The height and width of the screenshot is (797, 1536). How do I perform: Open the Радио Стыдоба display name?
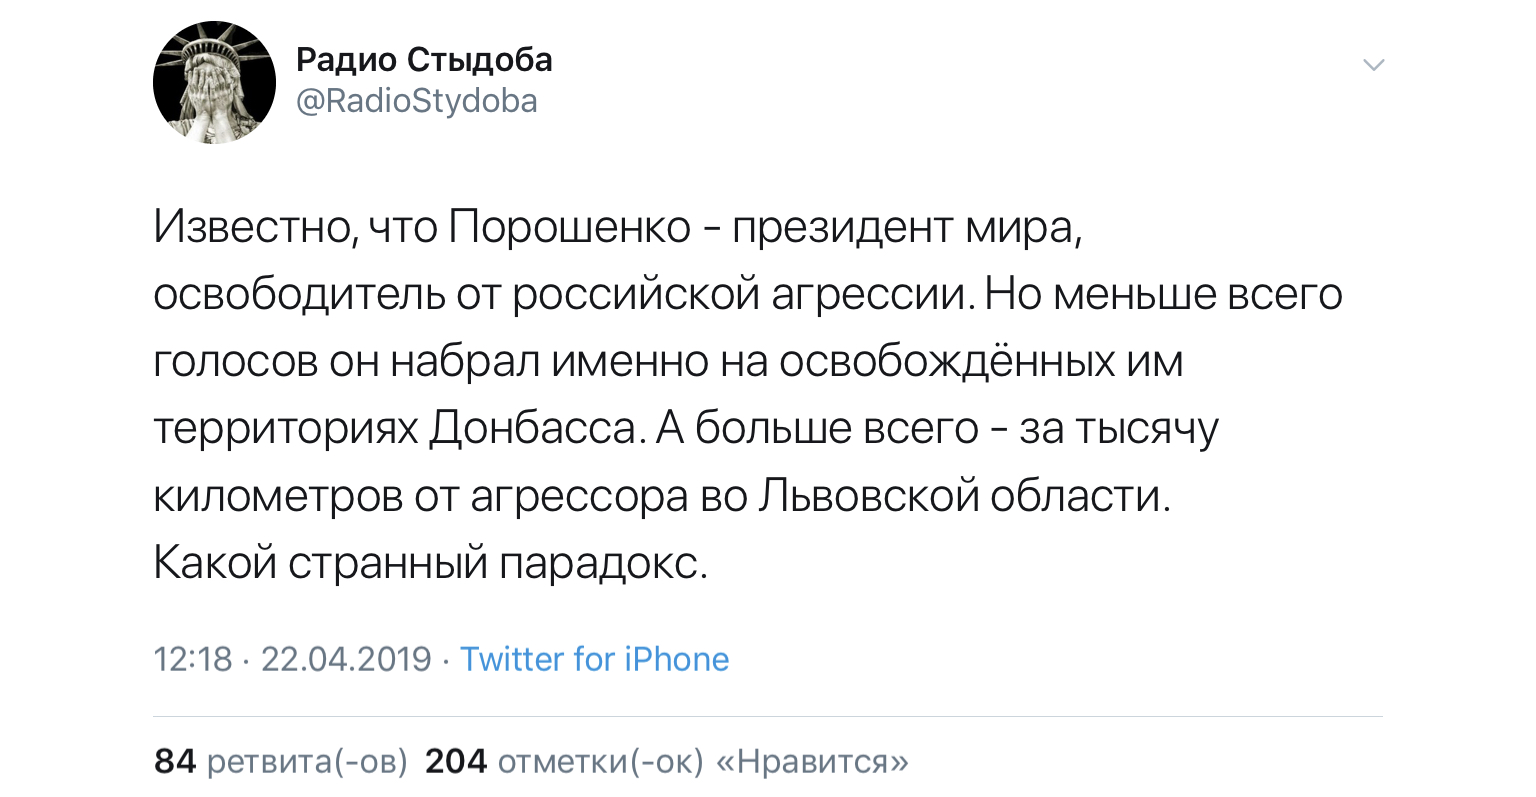point(424,60)
